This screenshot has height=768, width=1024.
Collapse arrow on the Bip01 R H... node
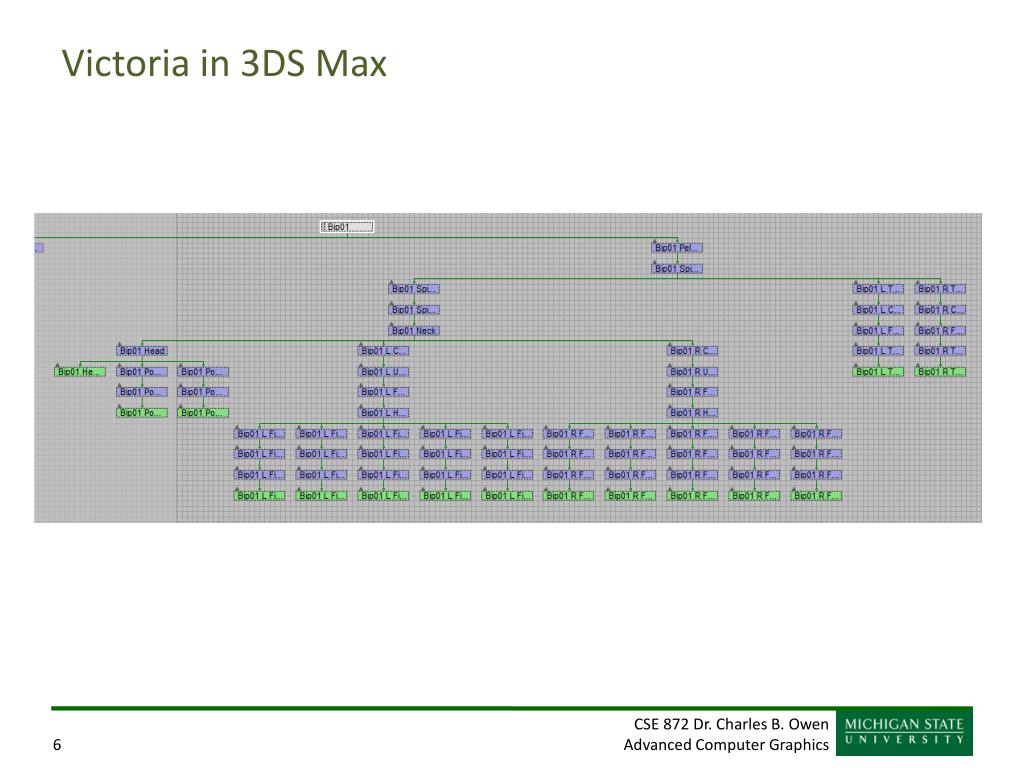[669, 408]
